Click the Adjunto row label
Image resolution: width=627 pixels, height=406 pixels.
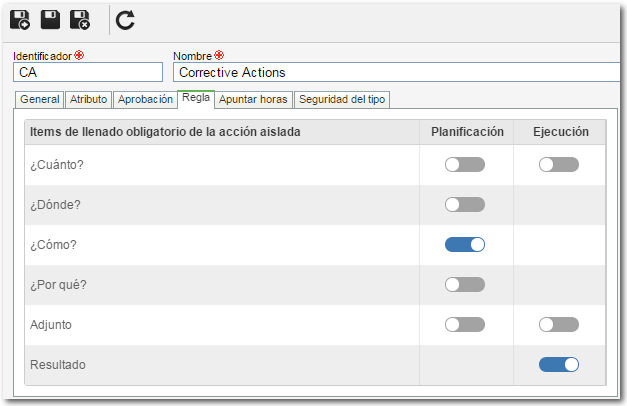coord(51,325)
